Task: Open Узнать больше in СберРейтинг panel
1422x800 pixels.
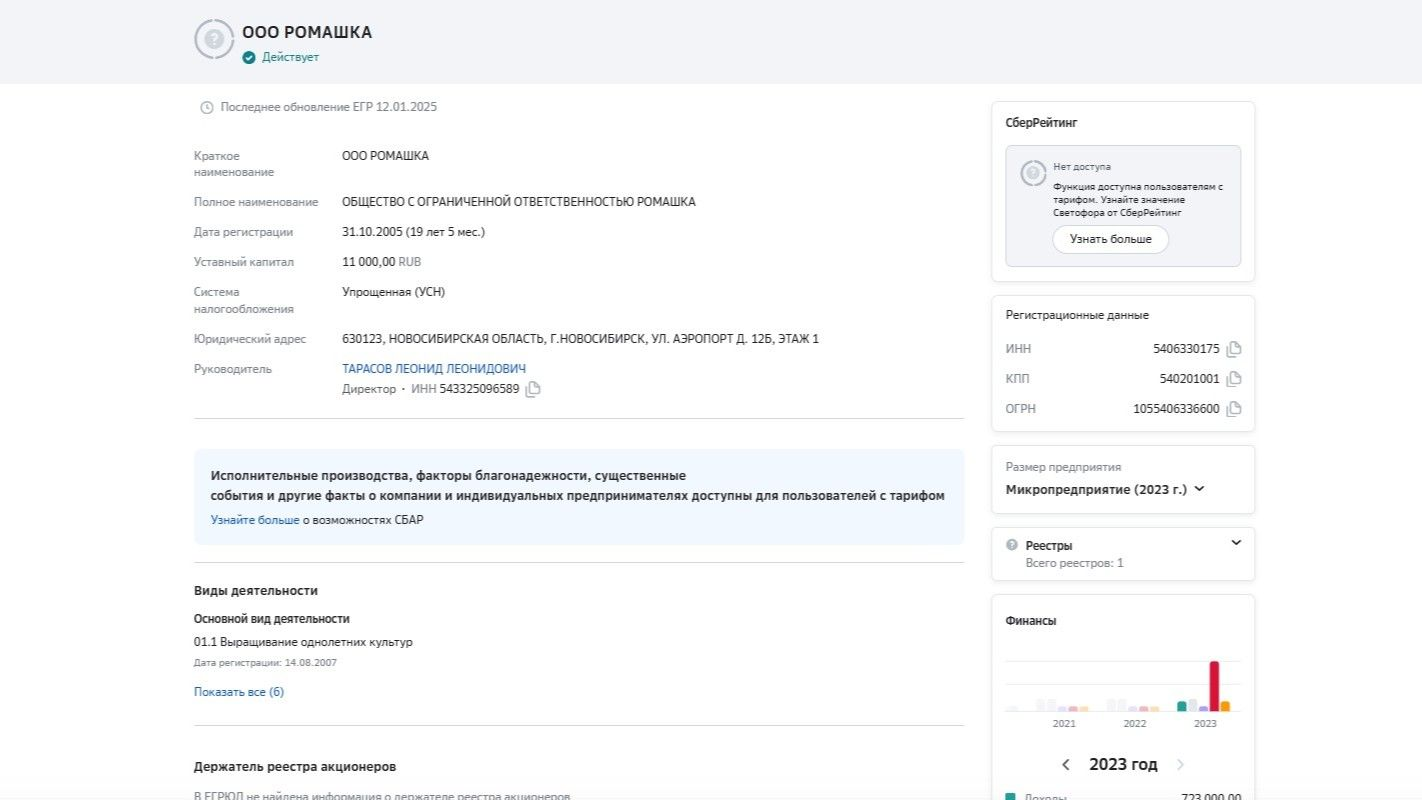Action: coord(1110,239)
